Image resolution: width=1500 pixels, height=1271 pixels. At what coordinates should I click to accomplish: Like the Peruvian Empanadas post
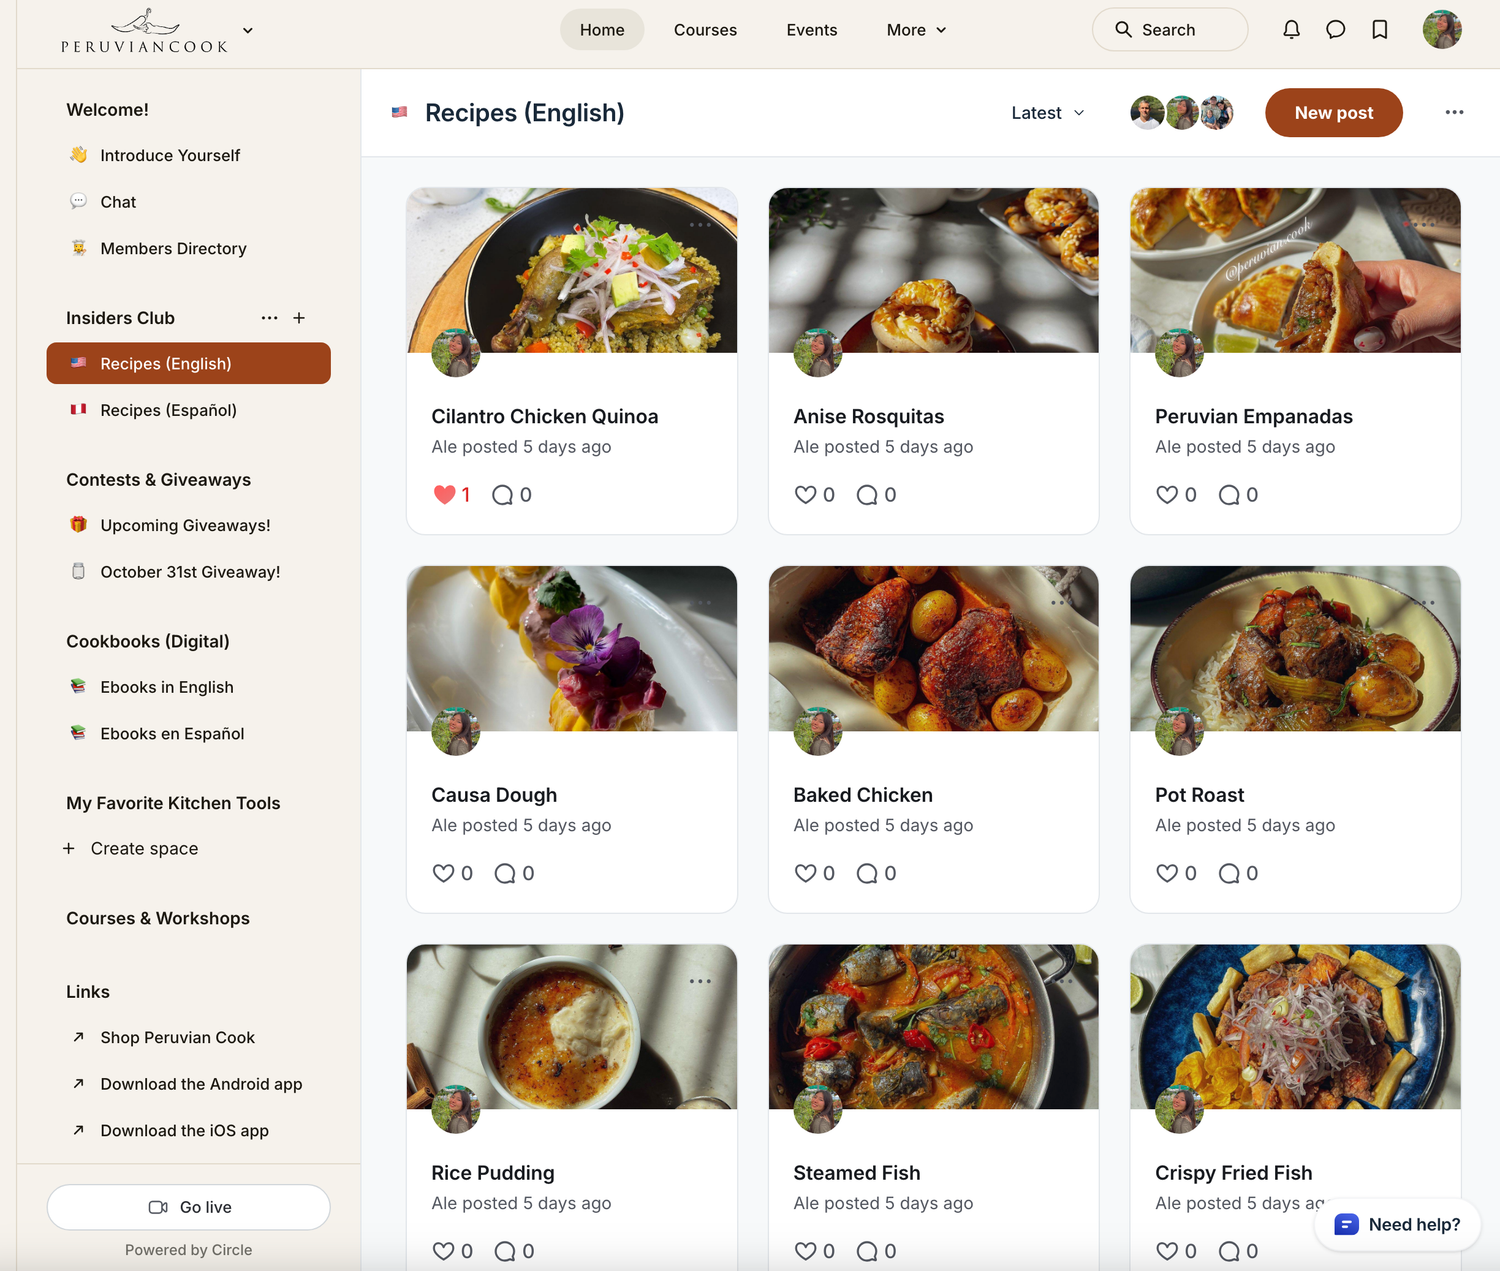coord(1166,495)
